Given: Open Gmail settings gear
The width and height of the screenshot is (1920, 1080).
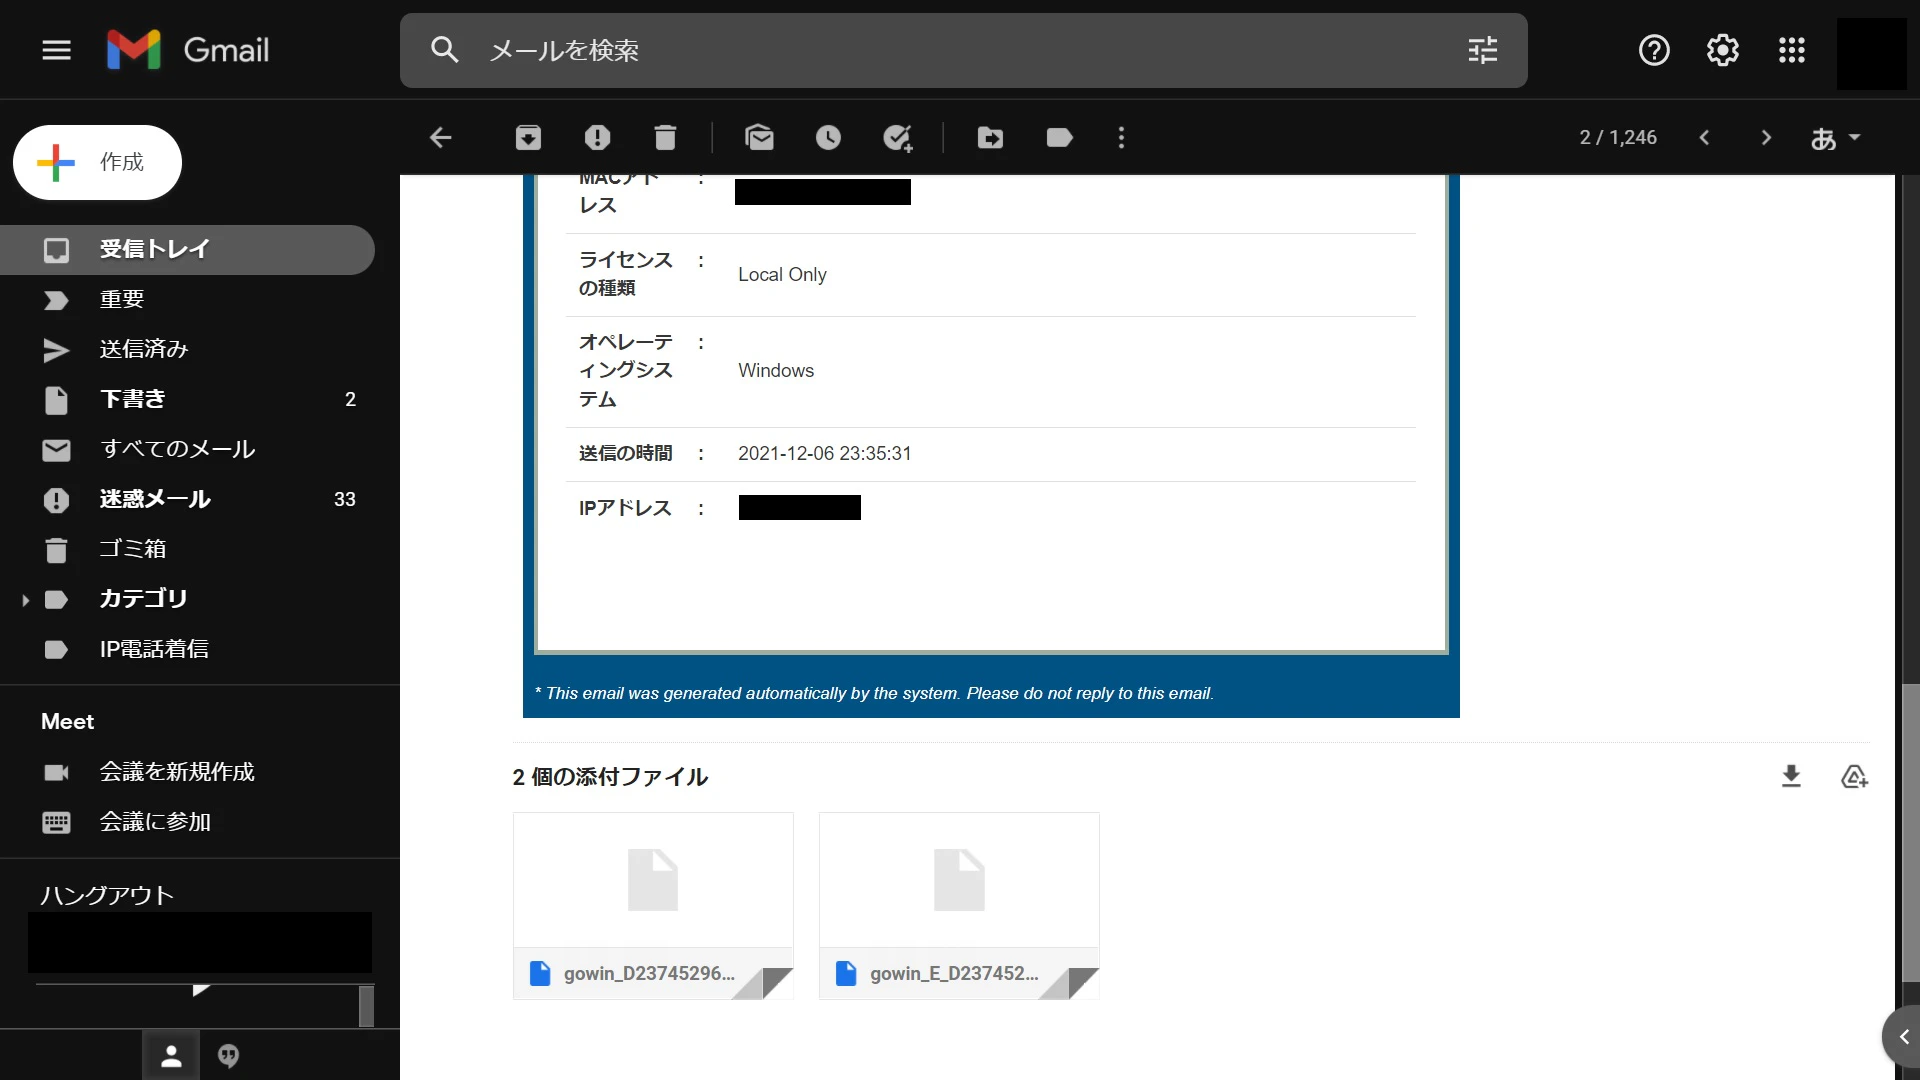Looking at the screenshot, I should point(1722,50).
